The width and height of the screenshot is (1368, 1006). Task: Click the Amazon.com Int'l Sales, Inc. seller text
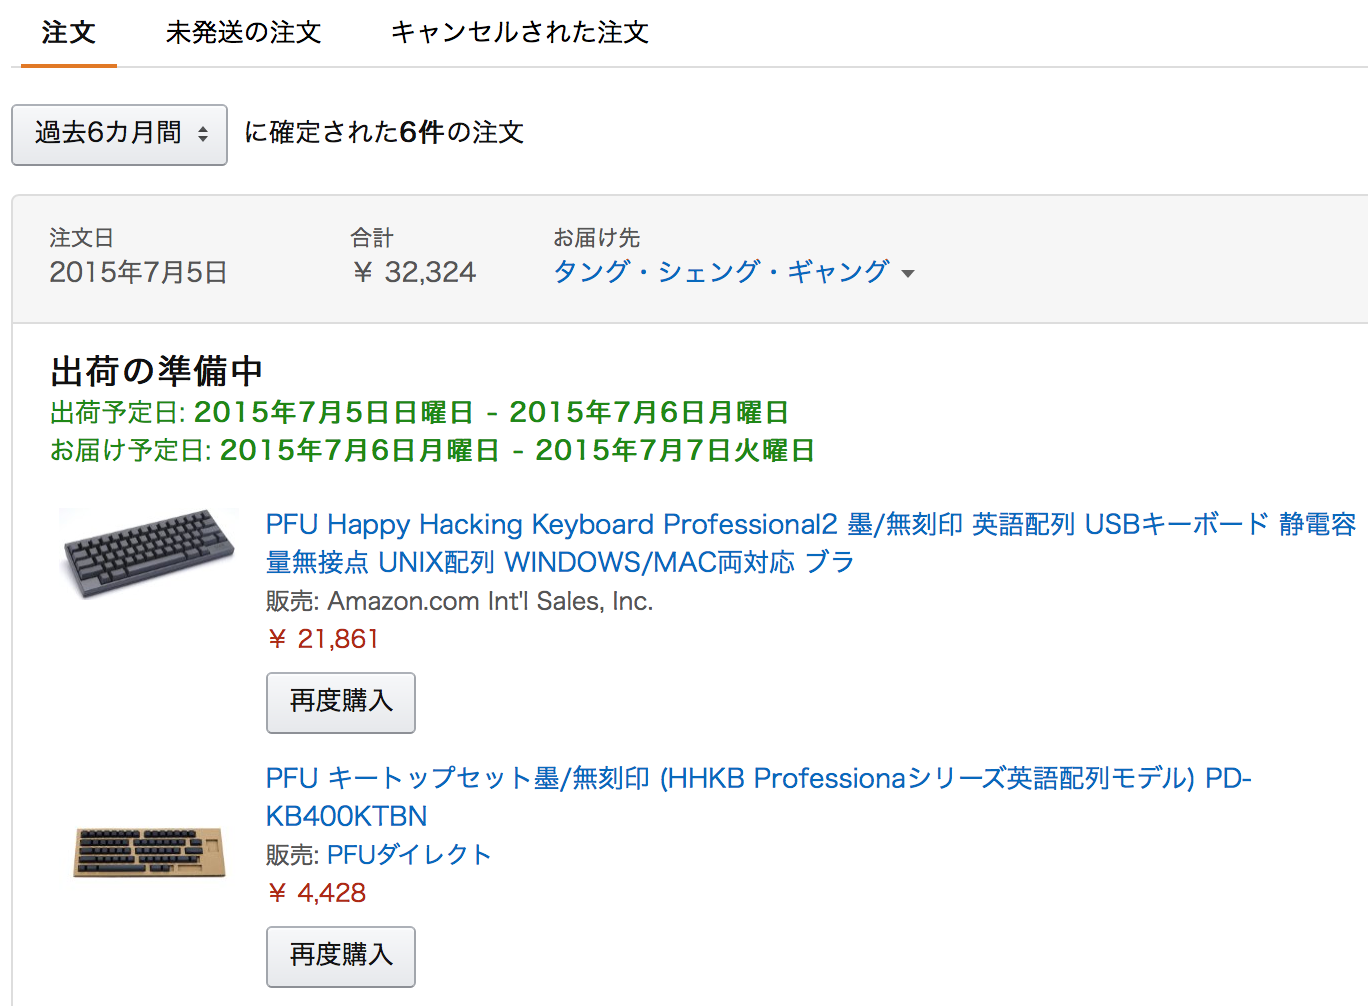(490, 601)
